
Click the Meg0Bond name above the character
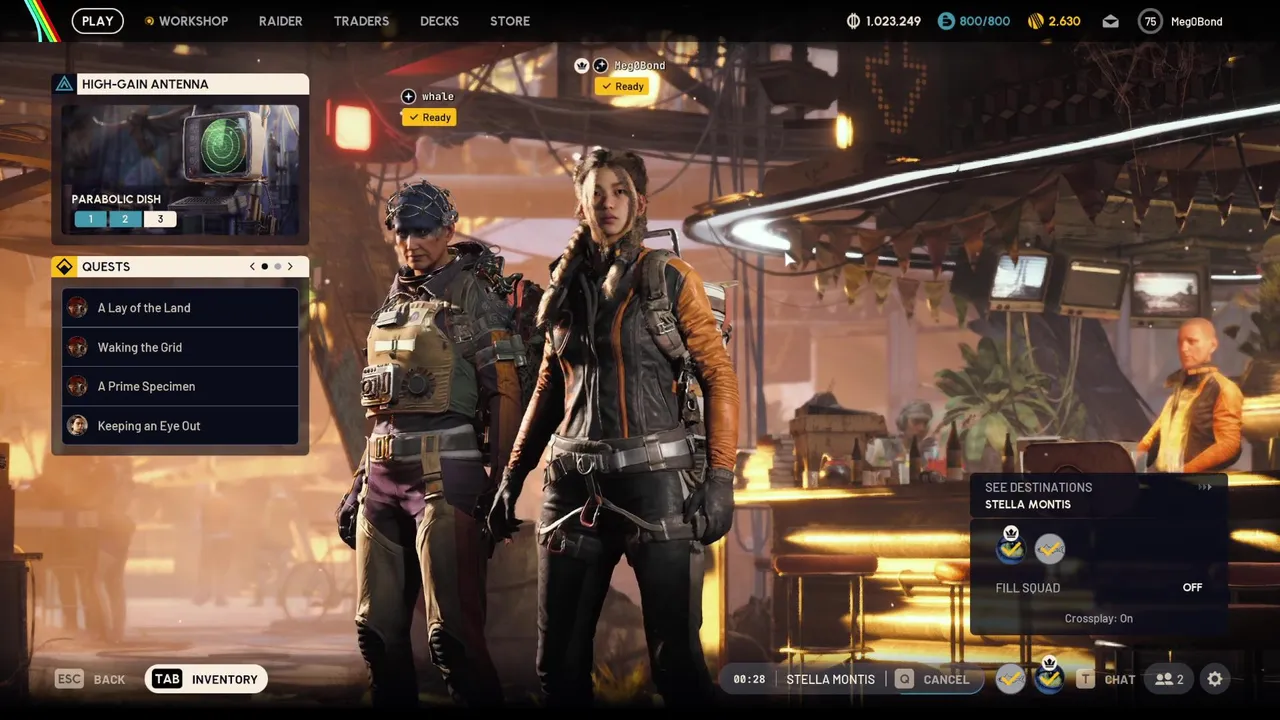pos(639,65)
